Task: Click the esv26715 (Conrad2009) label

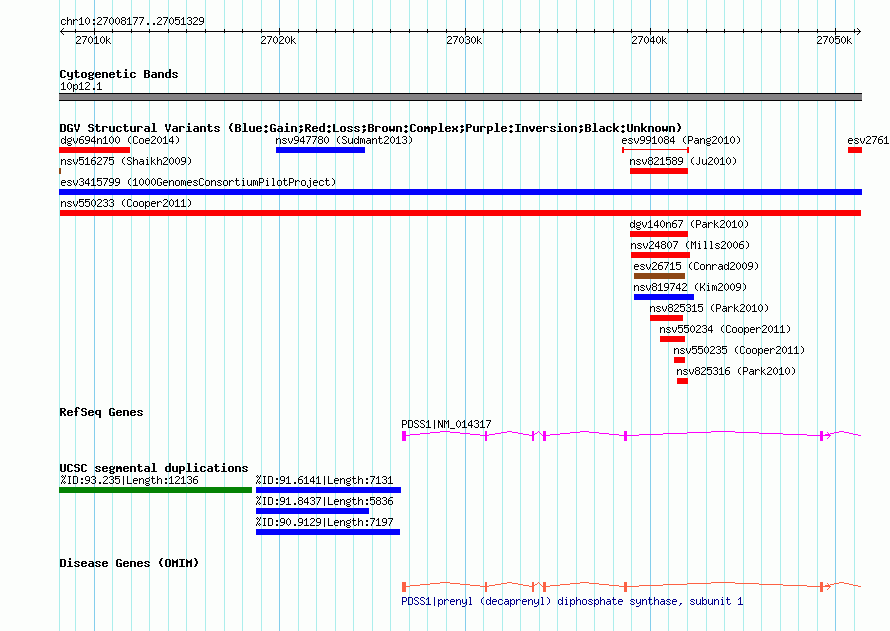Action: click(696, 266)
